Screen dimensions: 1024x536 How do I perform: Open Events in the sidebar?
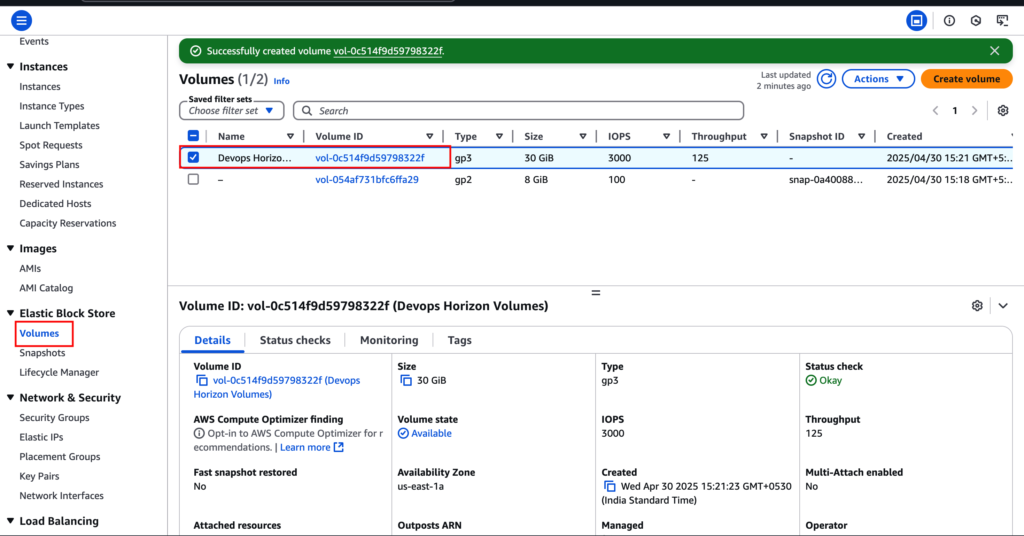34,42
